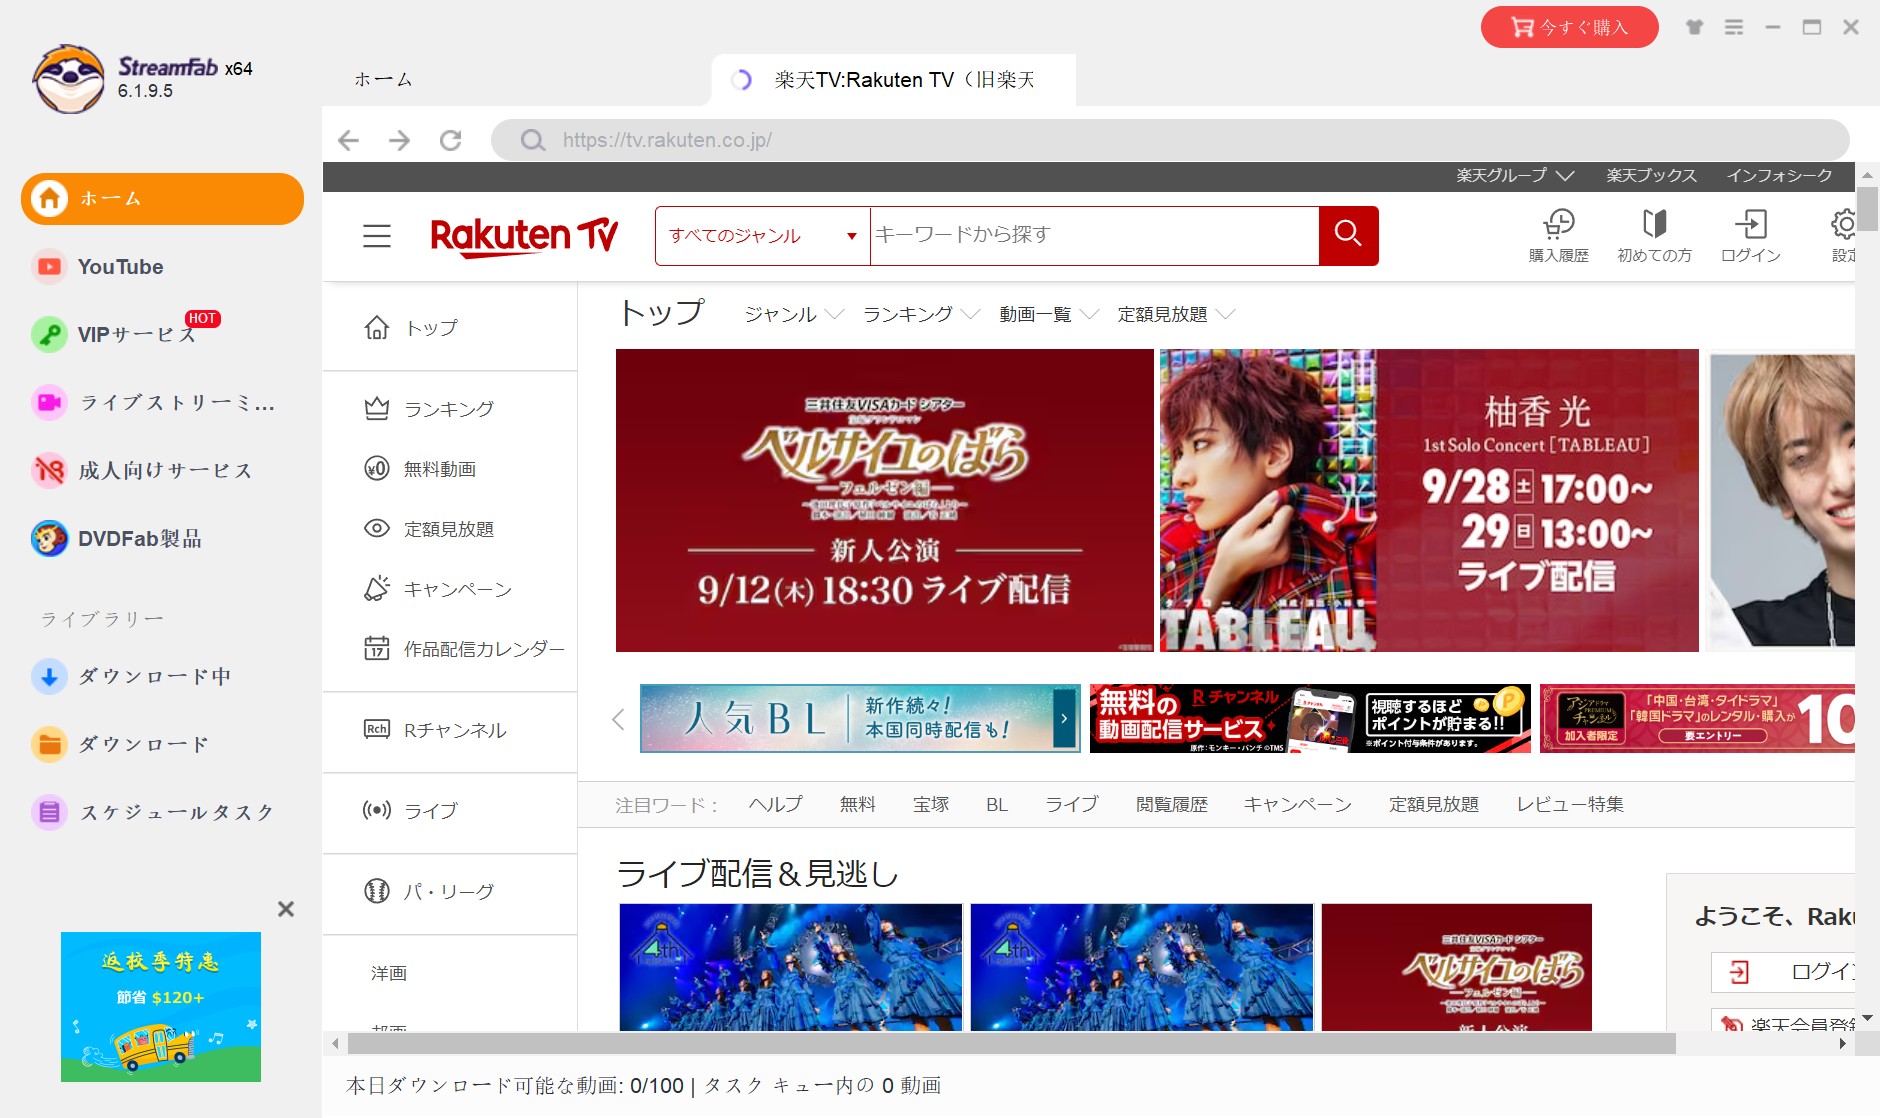Image resolution: width=1880 pixels, height=1118 pixels.
Task: Open the 初めての方 guide icon
Action: point(1654,236)
